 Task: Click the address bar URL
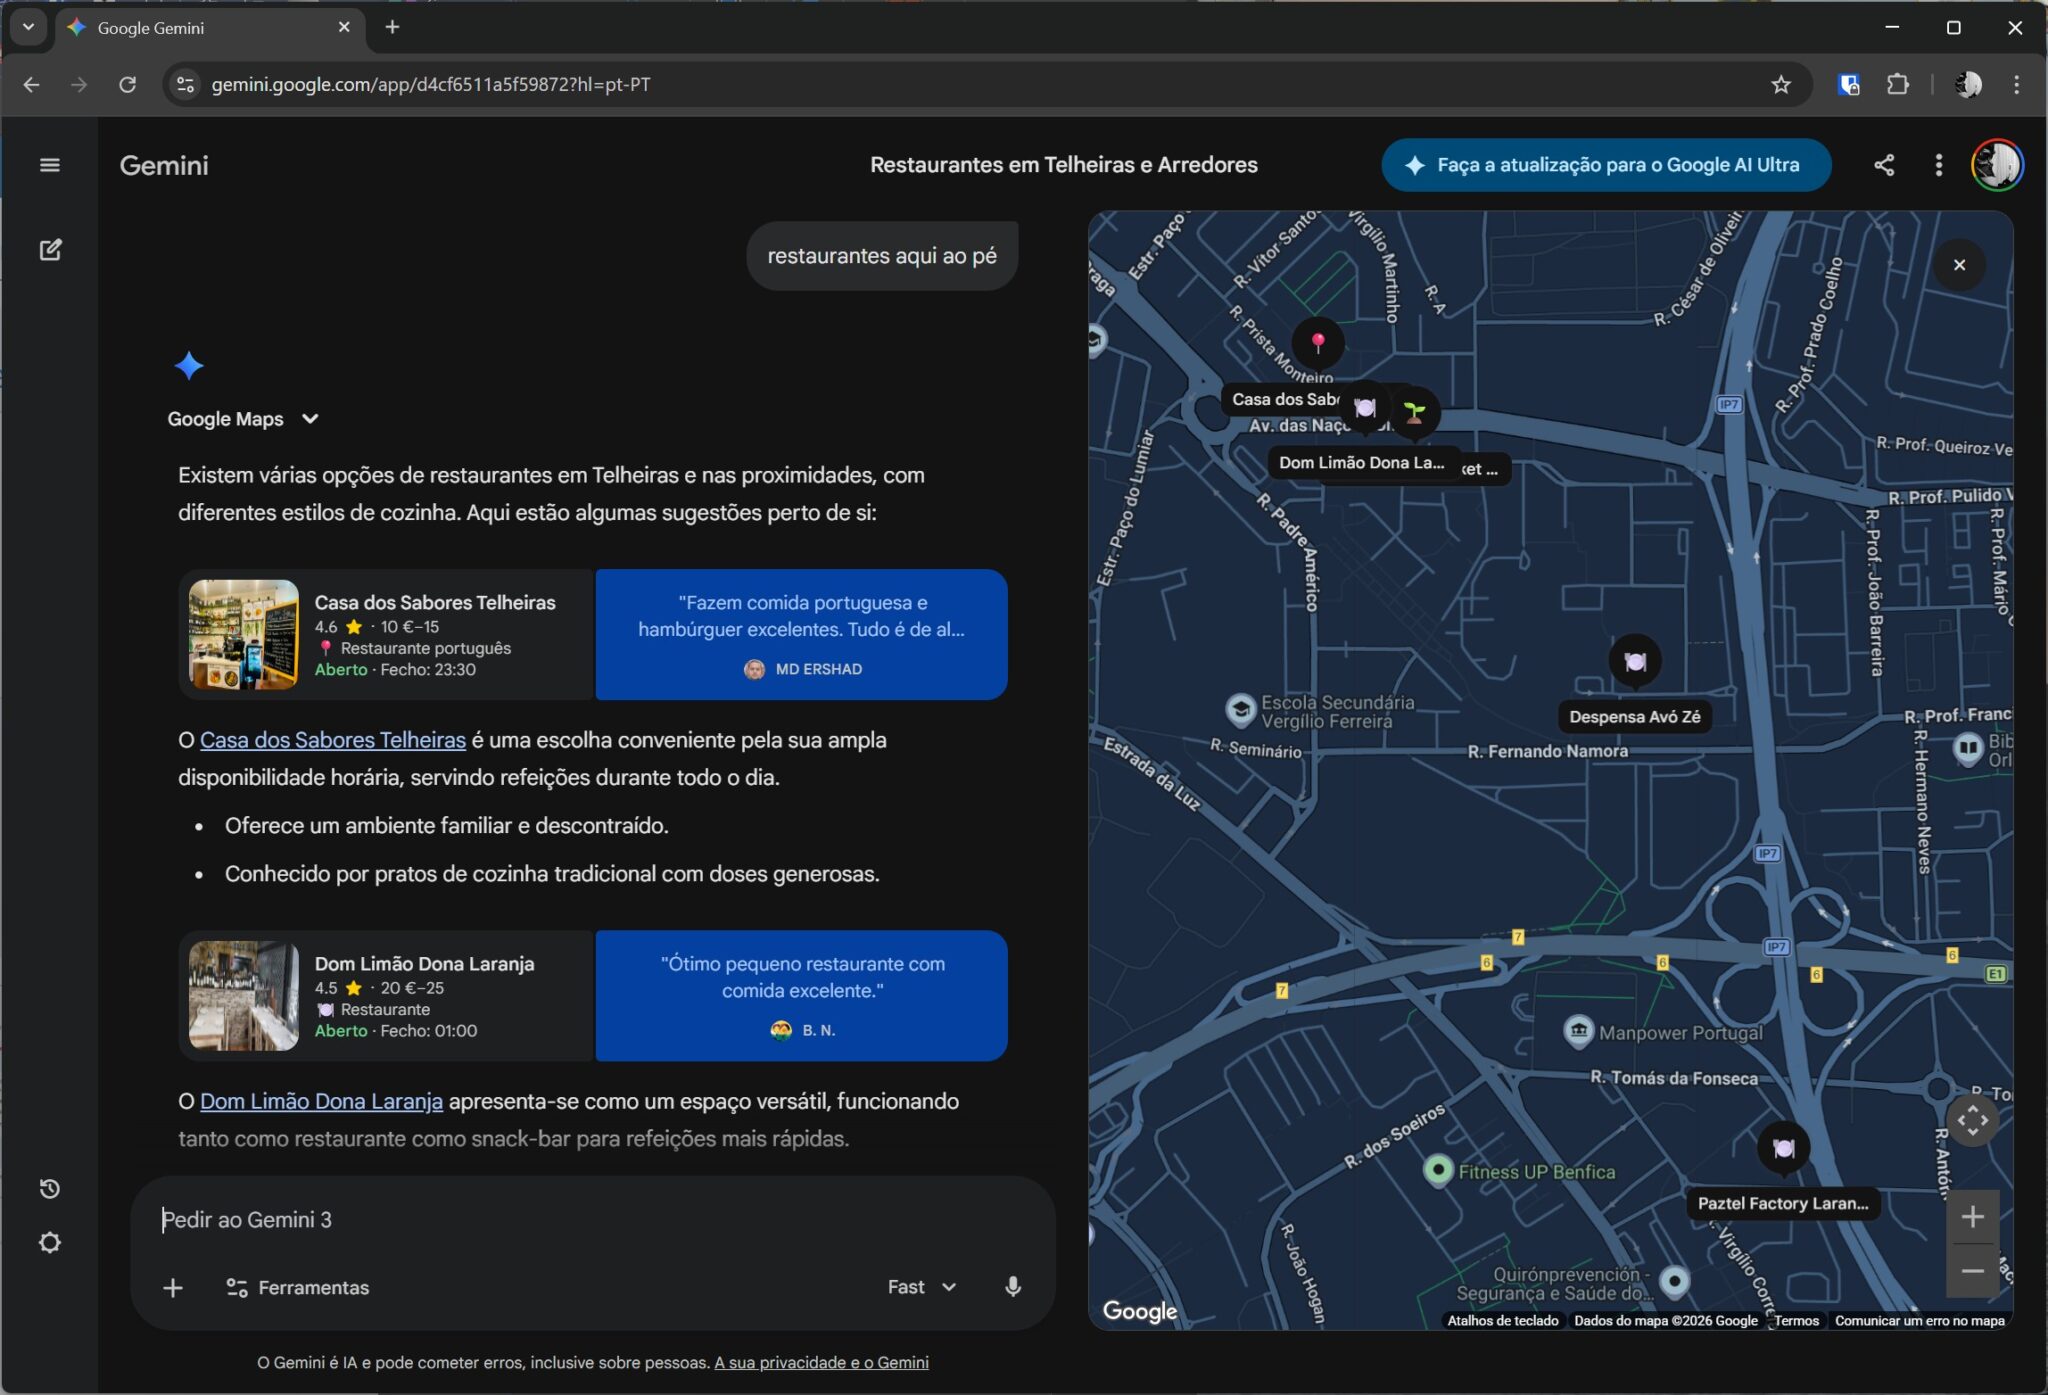430,85
